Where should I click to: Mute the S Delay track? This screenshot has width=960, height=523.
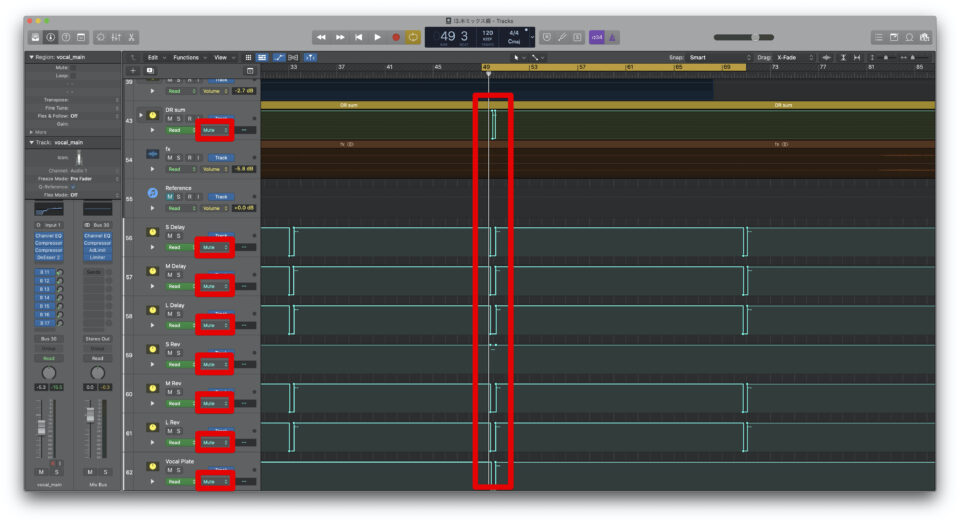(x=170, y=236)
